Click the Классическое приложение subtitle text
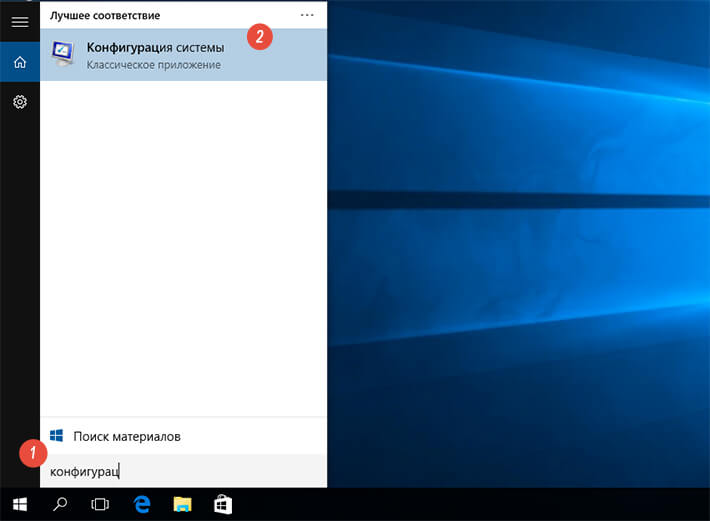 (x=153, y=65)
